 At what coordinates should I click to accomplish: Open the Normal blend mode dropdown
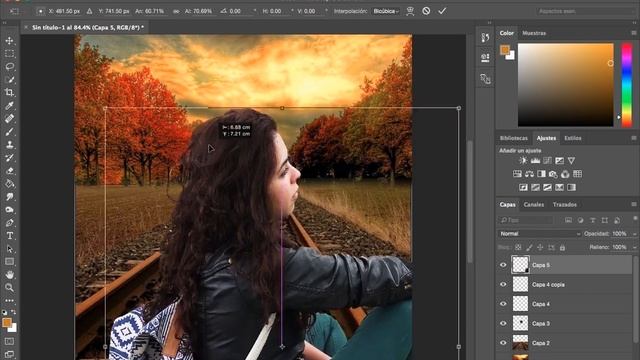coord(539,233)
